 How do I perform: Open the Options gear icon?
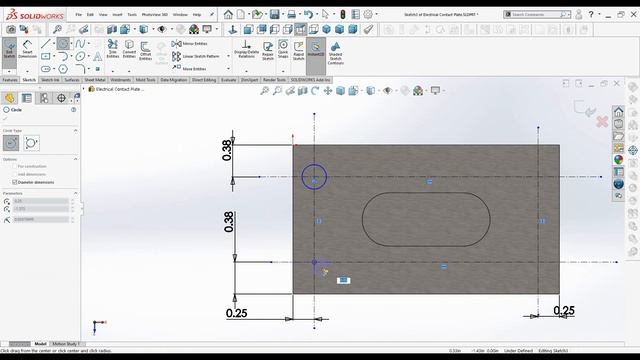click(x=368, y=15)
